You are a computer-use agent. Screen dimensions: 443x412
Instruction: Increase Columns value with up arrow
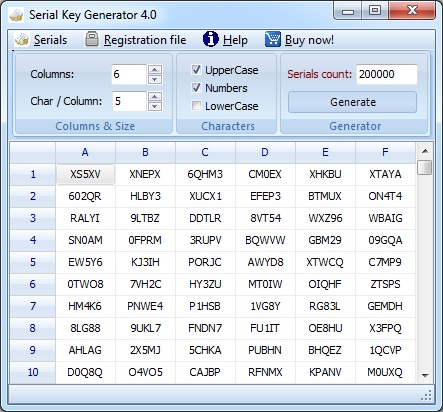click(x=155, y=69)
